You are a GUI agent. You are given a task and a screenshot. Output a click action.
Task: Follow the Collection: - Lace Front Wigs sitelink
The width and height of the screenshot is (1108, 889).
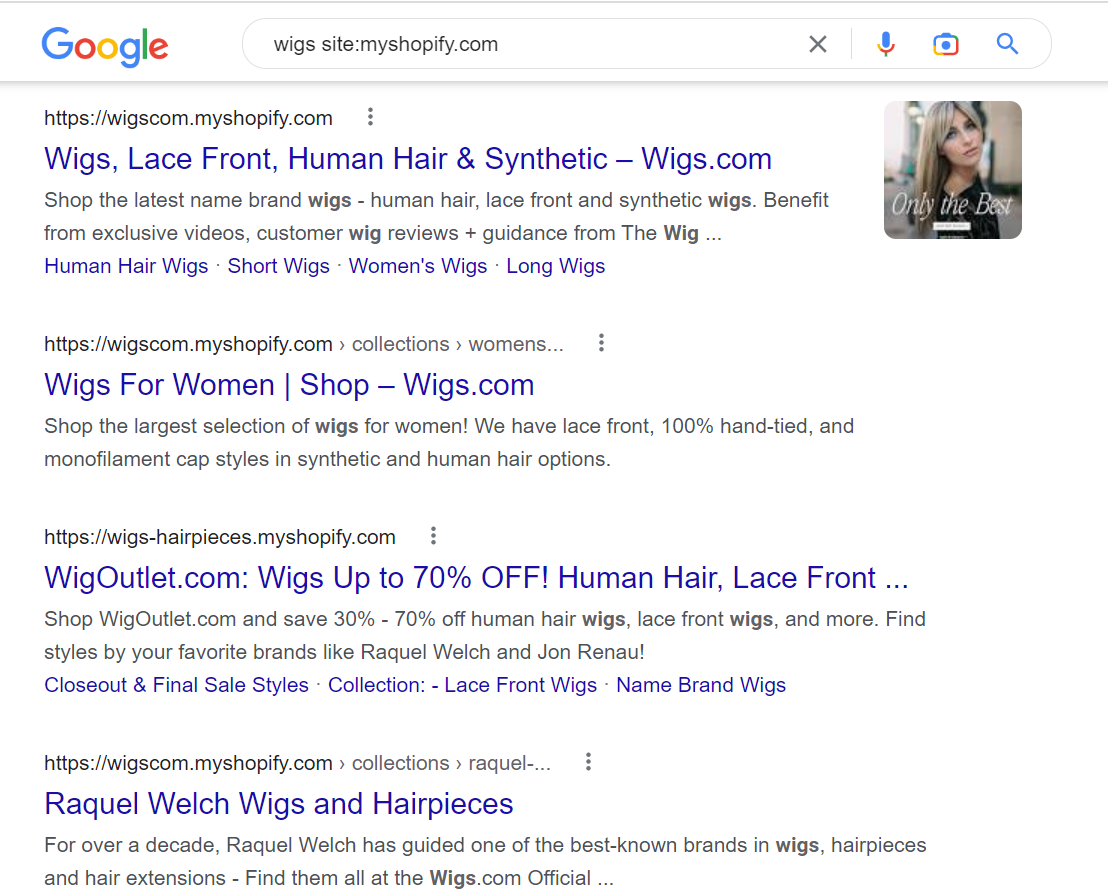[x=462, y=685]
